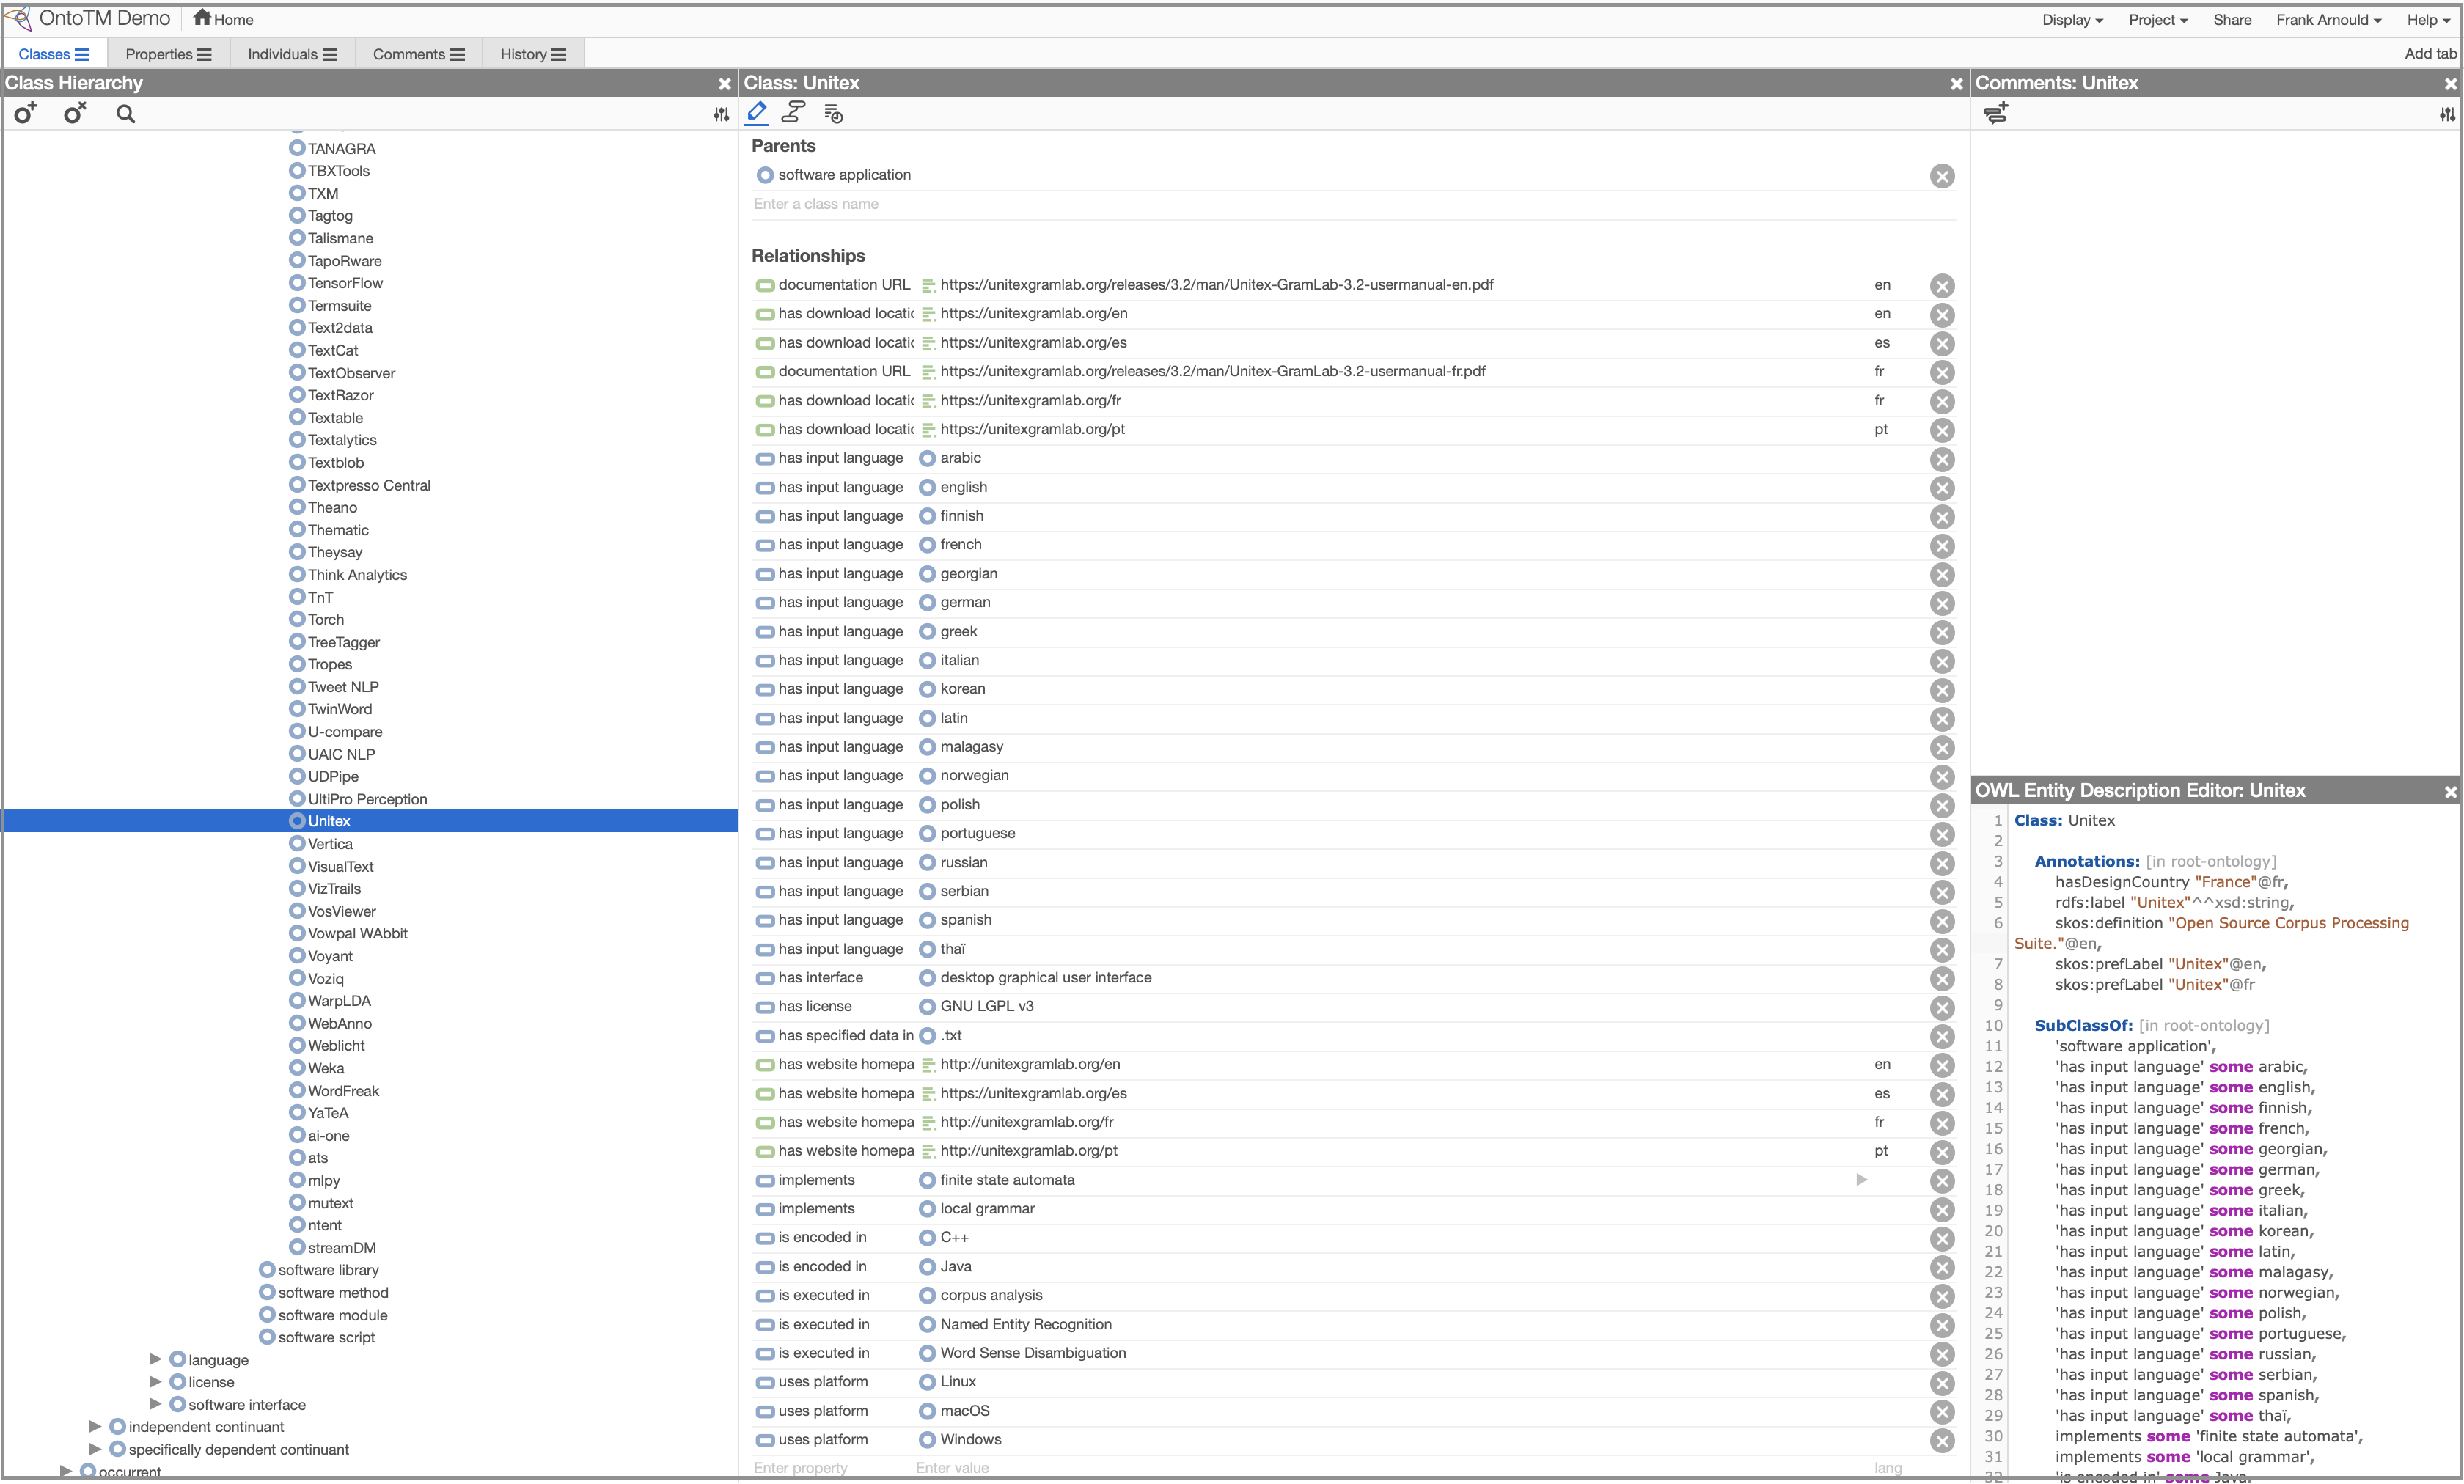Image resolution: width=2464 pixels, height=1484 pixels.
Task: Expand the license class node
Action: (155, 1381)
